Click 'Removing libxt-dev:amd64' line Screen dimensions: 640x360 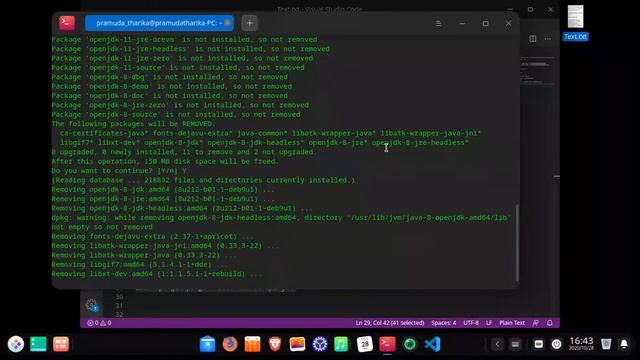coord(157,274)
